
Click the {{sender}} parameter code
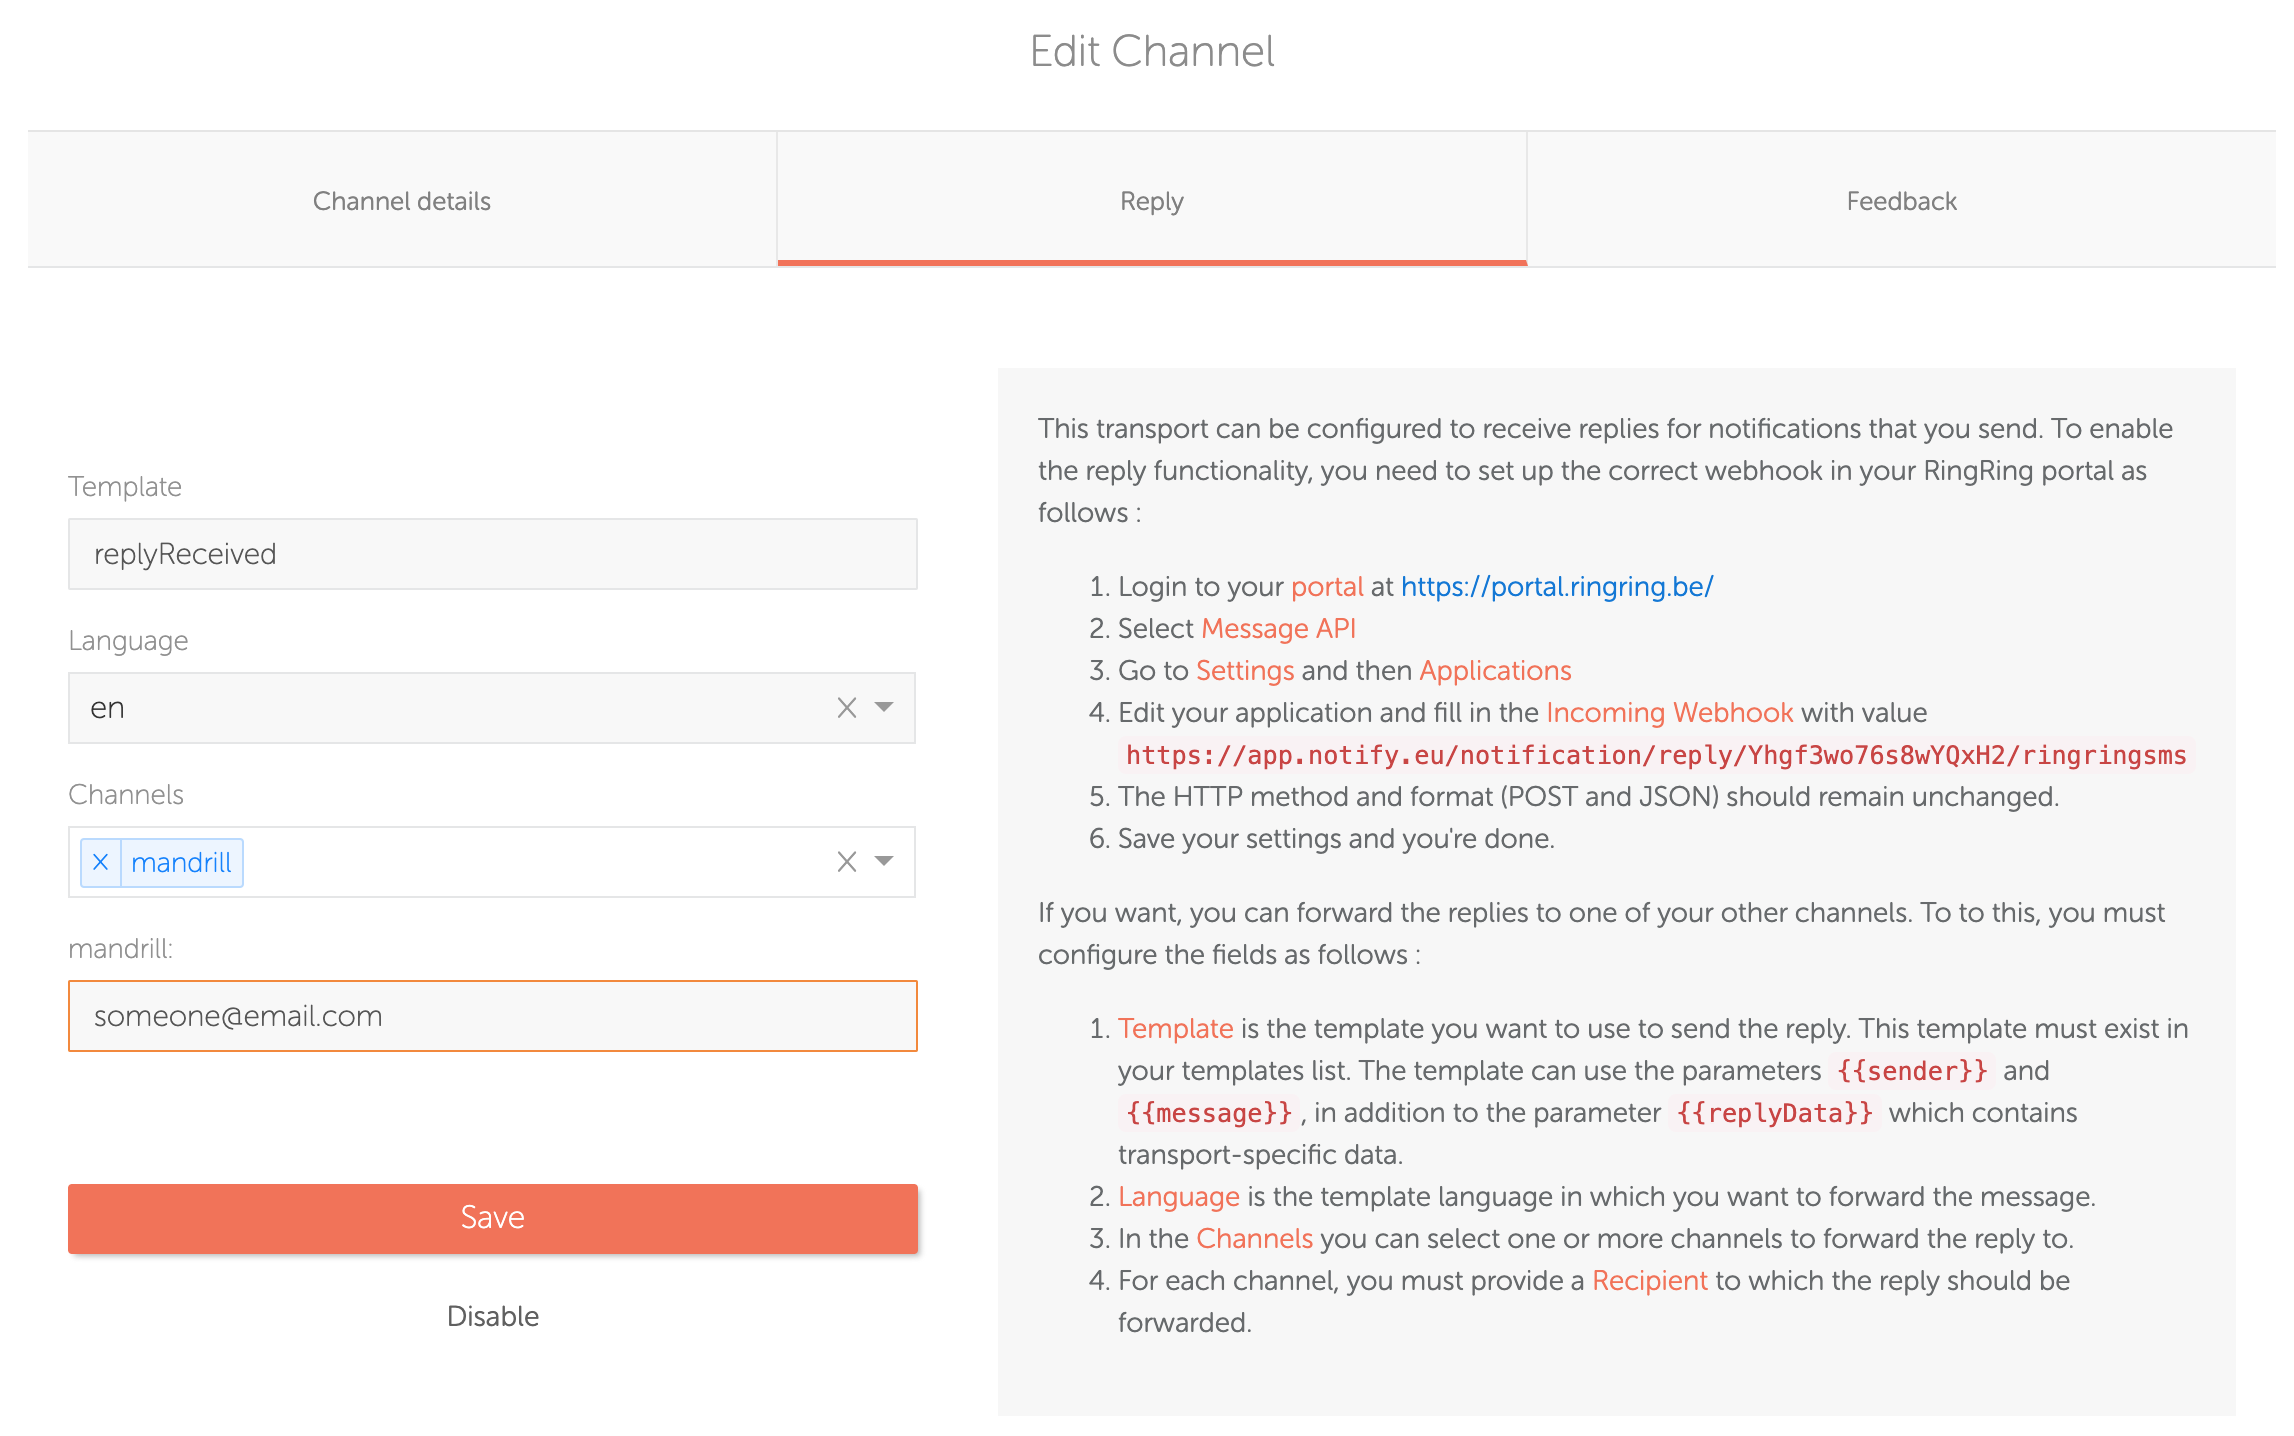tap(1912, 1071)
